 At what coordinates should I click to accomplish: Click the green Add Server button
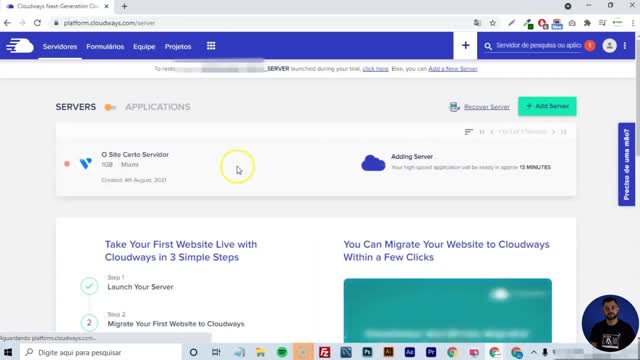[x=547, y=106]
